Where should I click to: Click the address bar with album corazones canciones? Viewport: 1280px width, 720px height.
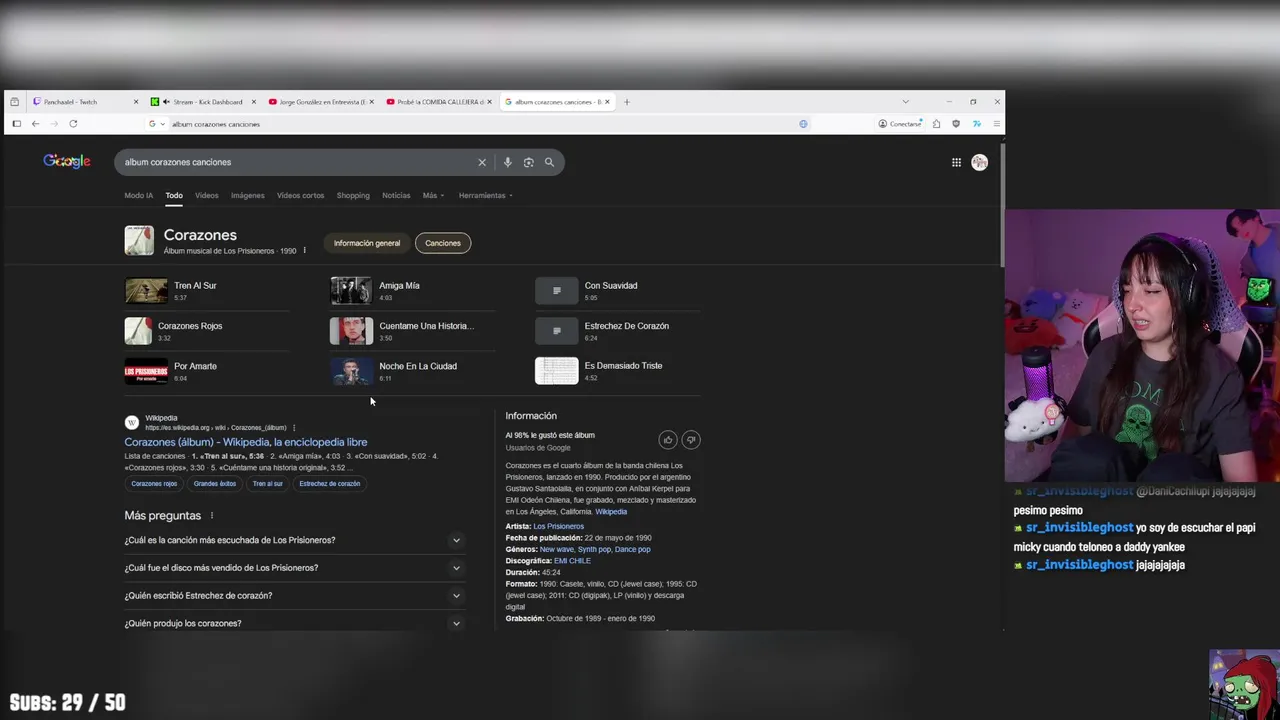(x=480, y=124)
